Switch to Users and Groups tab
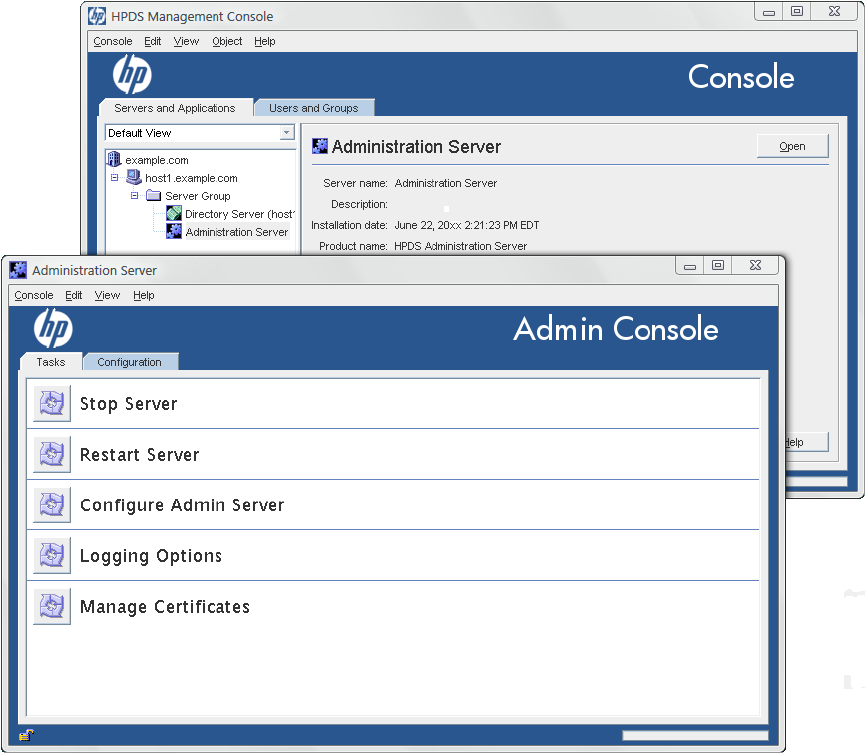865x753 pixels. 314,108
